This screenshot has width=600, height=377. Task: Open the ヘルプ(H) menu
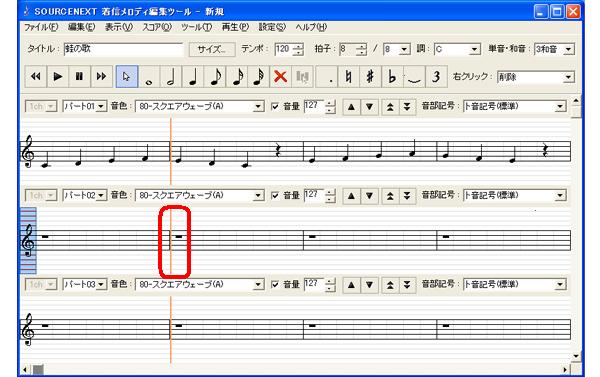(311, 27)
